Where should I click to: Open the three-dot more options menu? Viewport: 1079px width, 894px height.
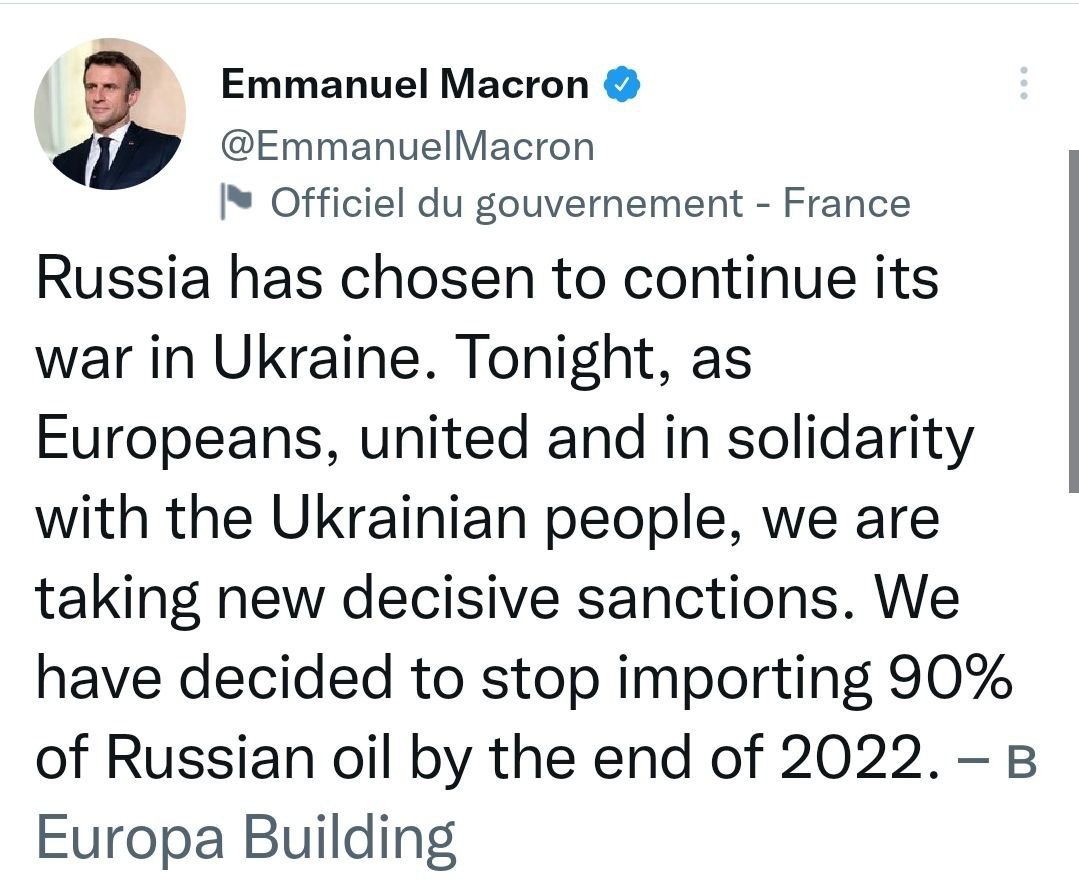tap(1024, 83)
